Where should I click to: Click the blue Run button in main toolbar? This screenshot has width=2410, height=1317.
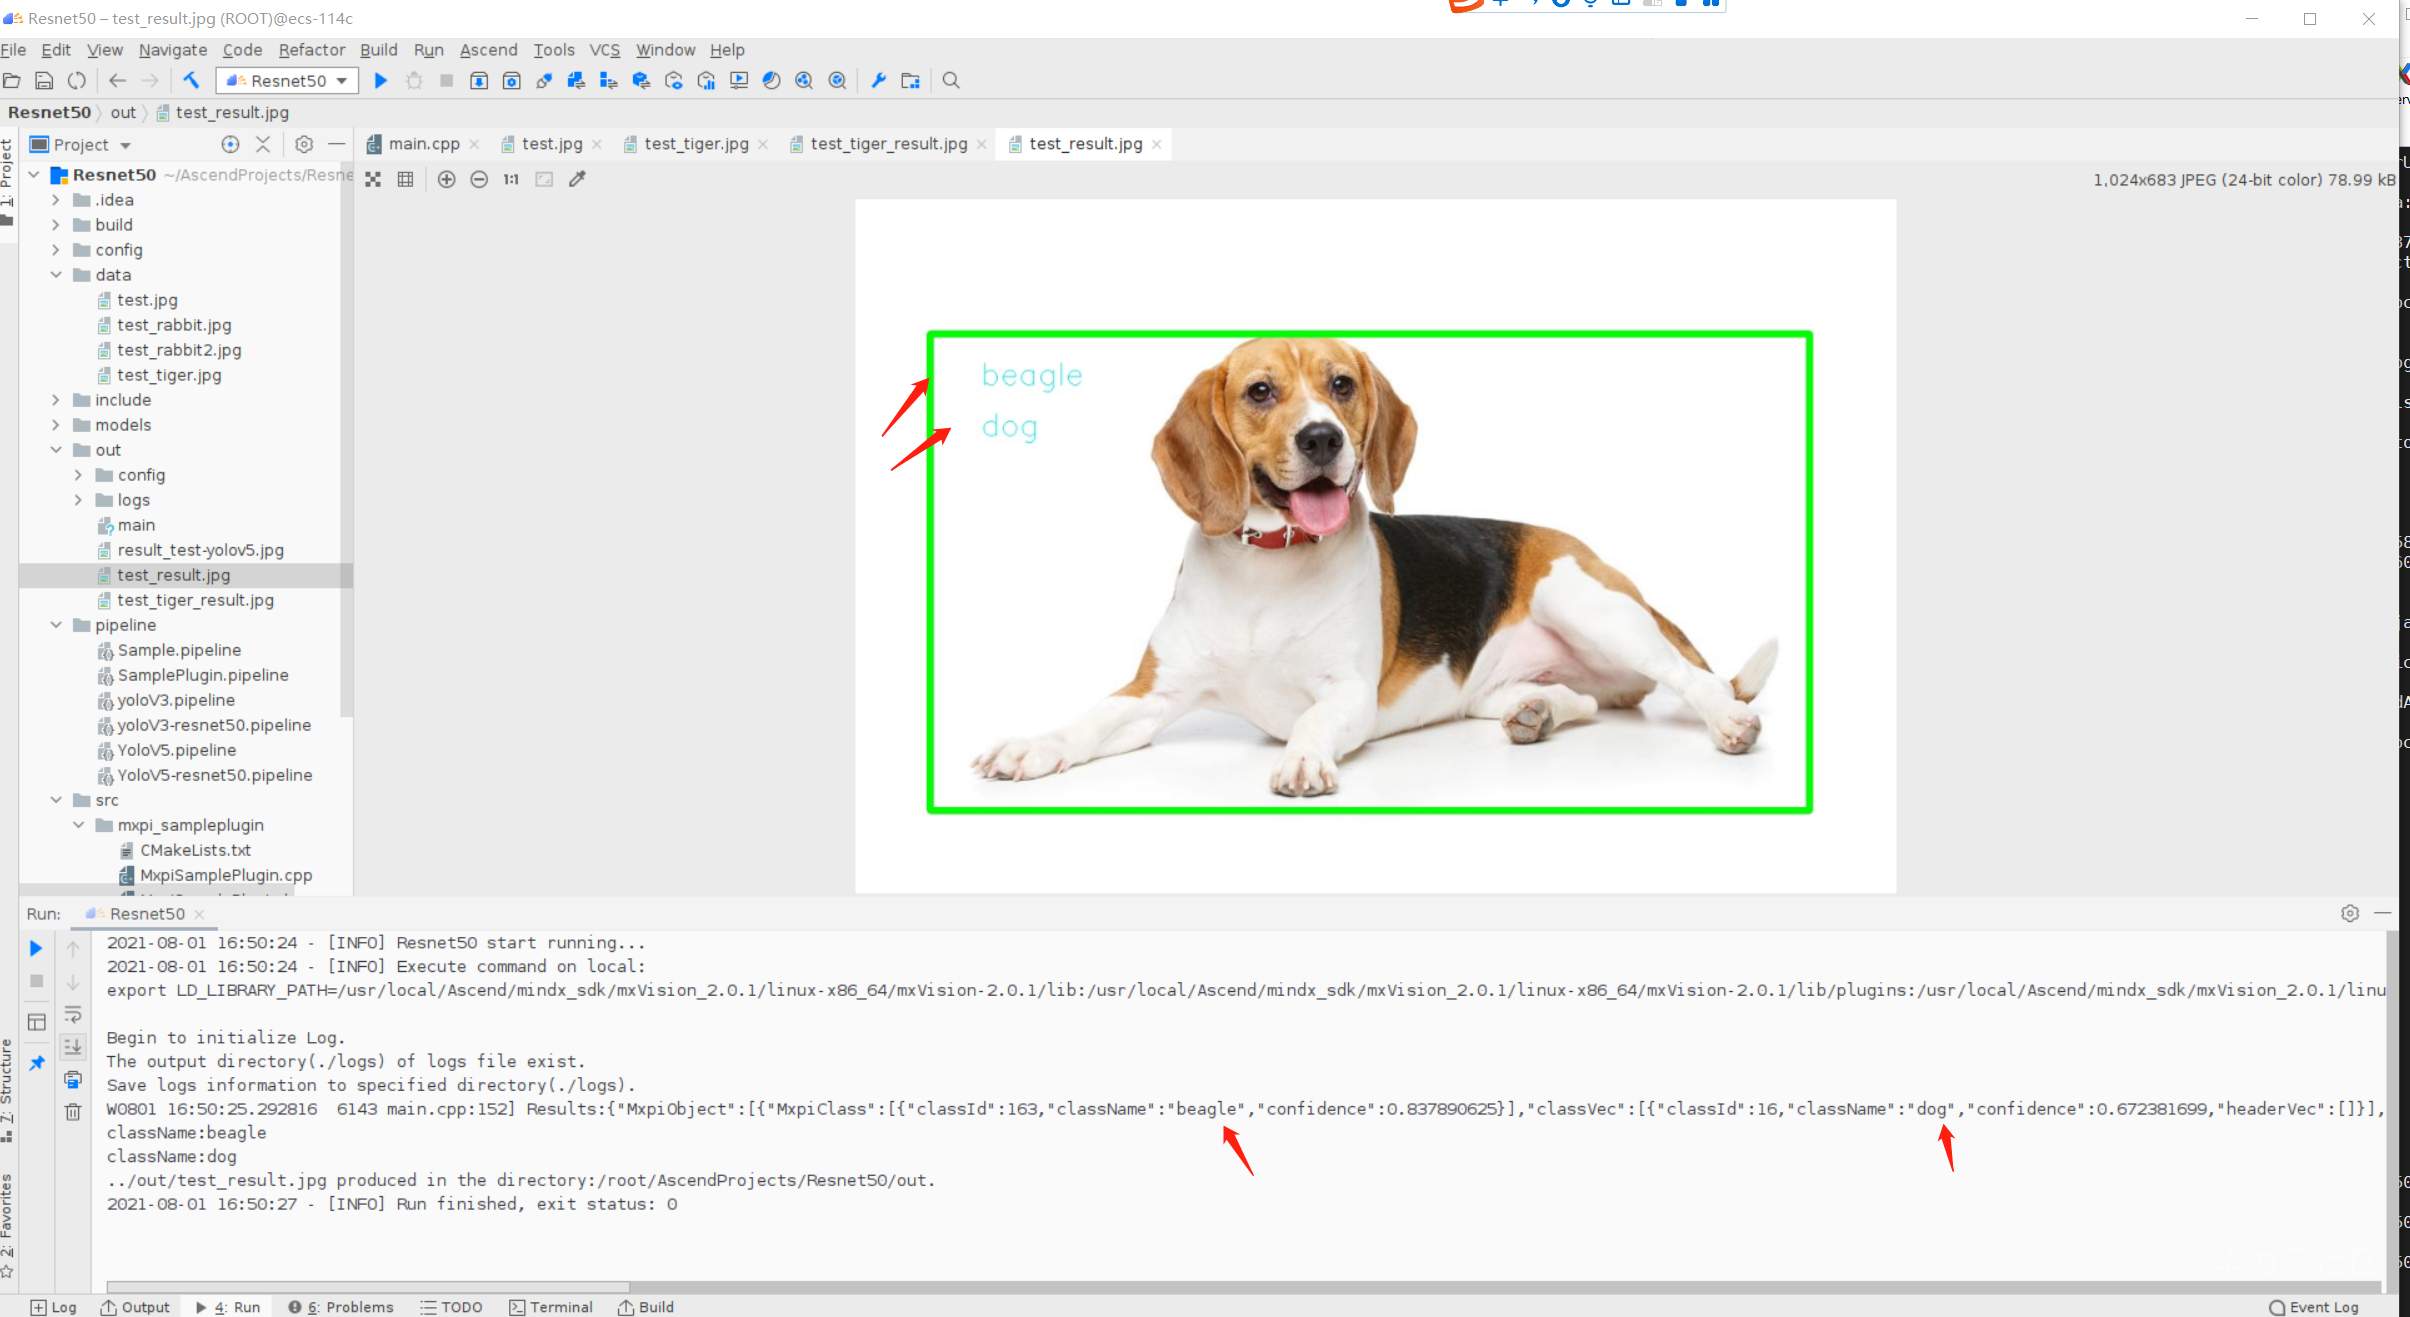point(380,81)
